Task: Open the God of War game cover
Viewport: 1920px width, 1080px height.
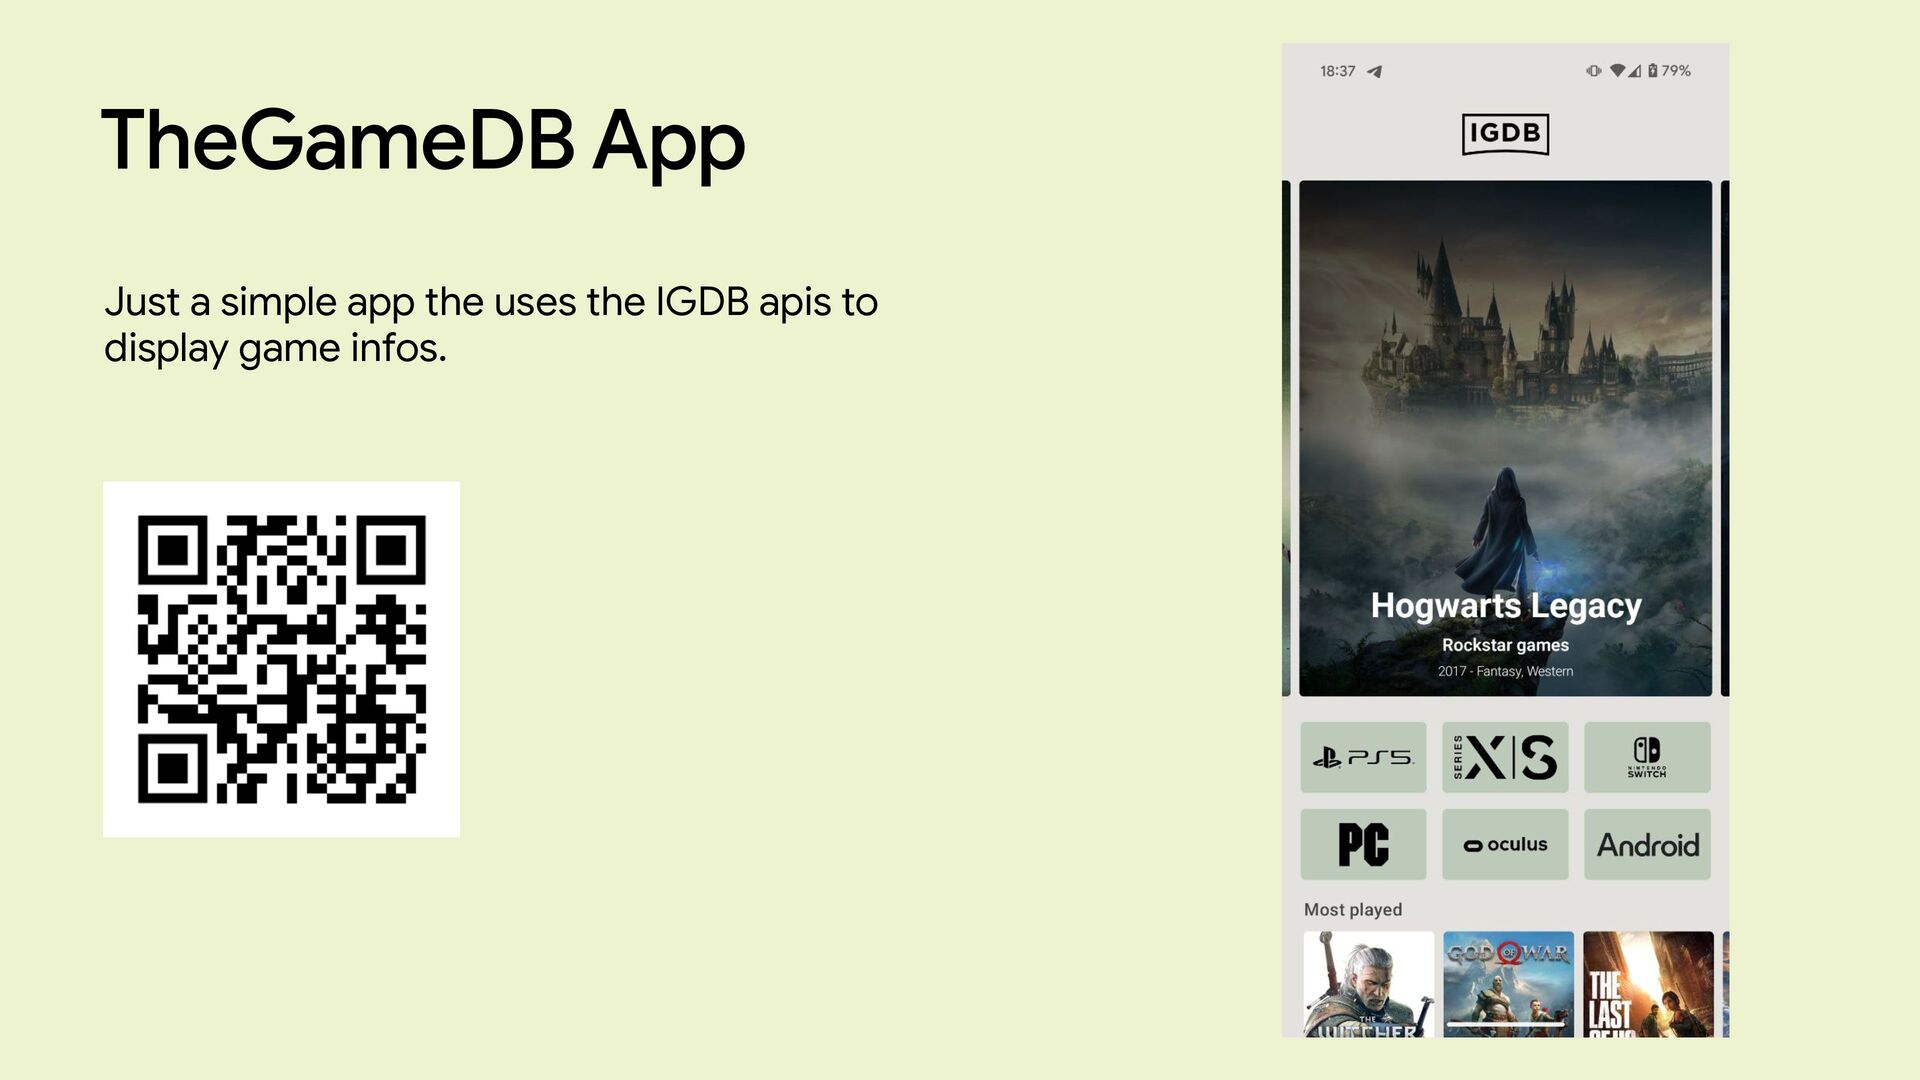Action: coord(1508,984)
